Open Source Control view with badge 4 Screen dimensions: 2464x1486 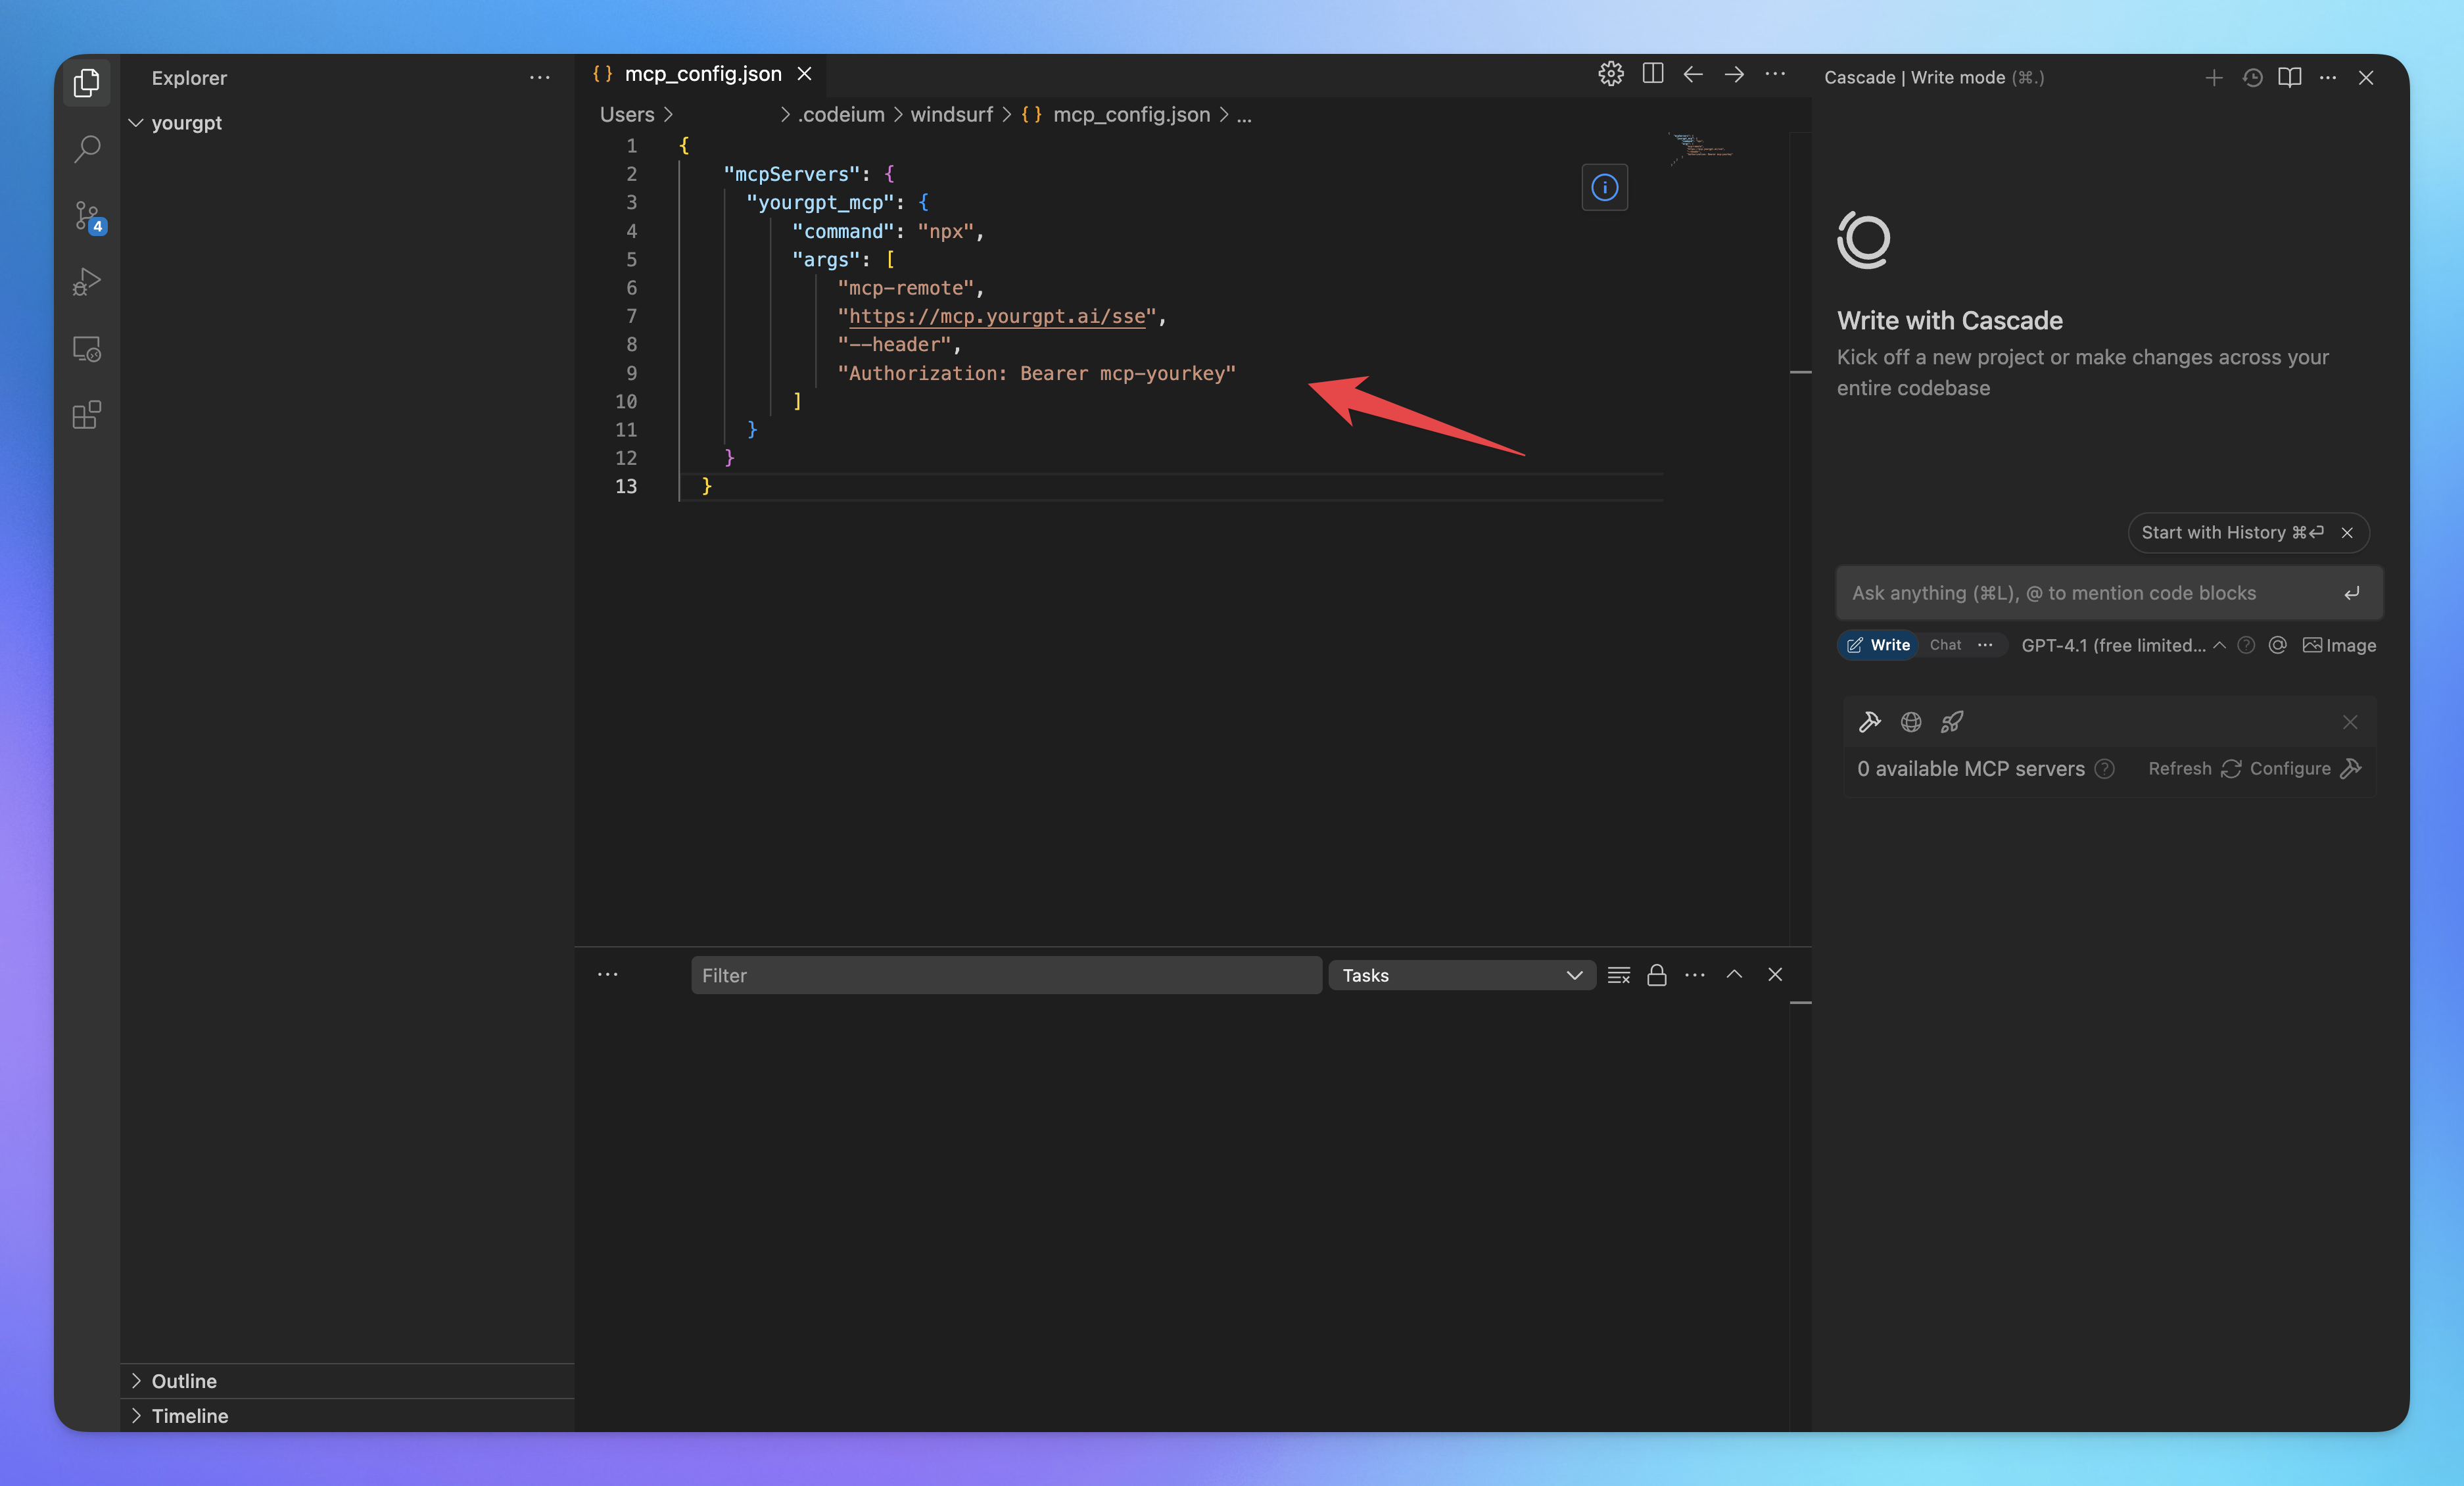(x=88, y=216)
